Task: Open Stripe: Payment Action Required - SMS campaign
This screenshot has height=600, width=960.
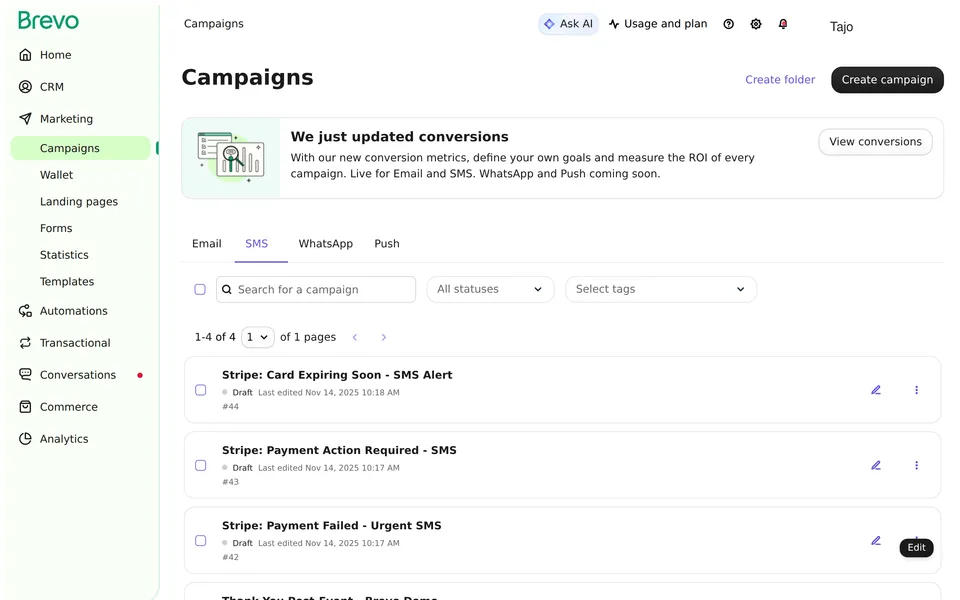Action: click(x=339, y=451)
